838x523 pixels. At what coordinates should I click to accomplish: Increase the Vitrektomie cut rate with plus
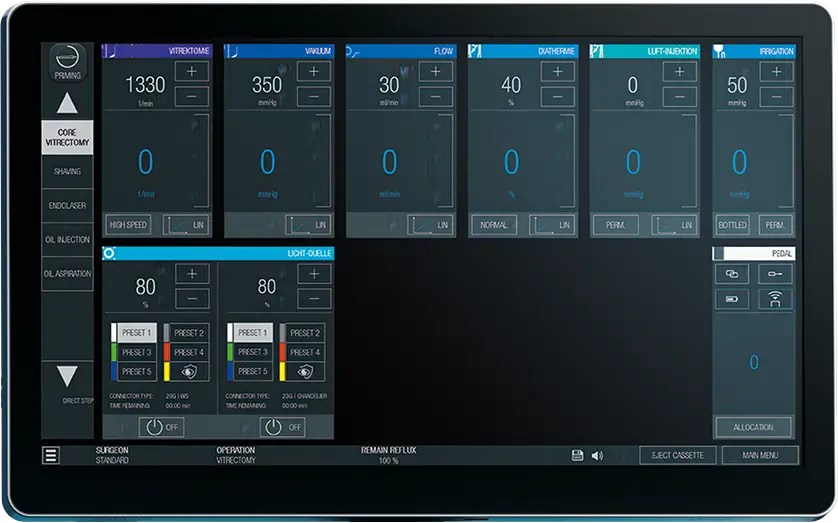pos(191,72)
